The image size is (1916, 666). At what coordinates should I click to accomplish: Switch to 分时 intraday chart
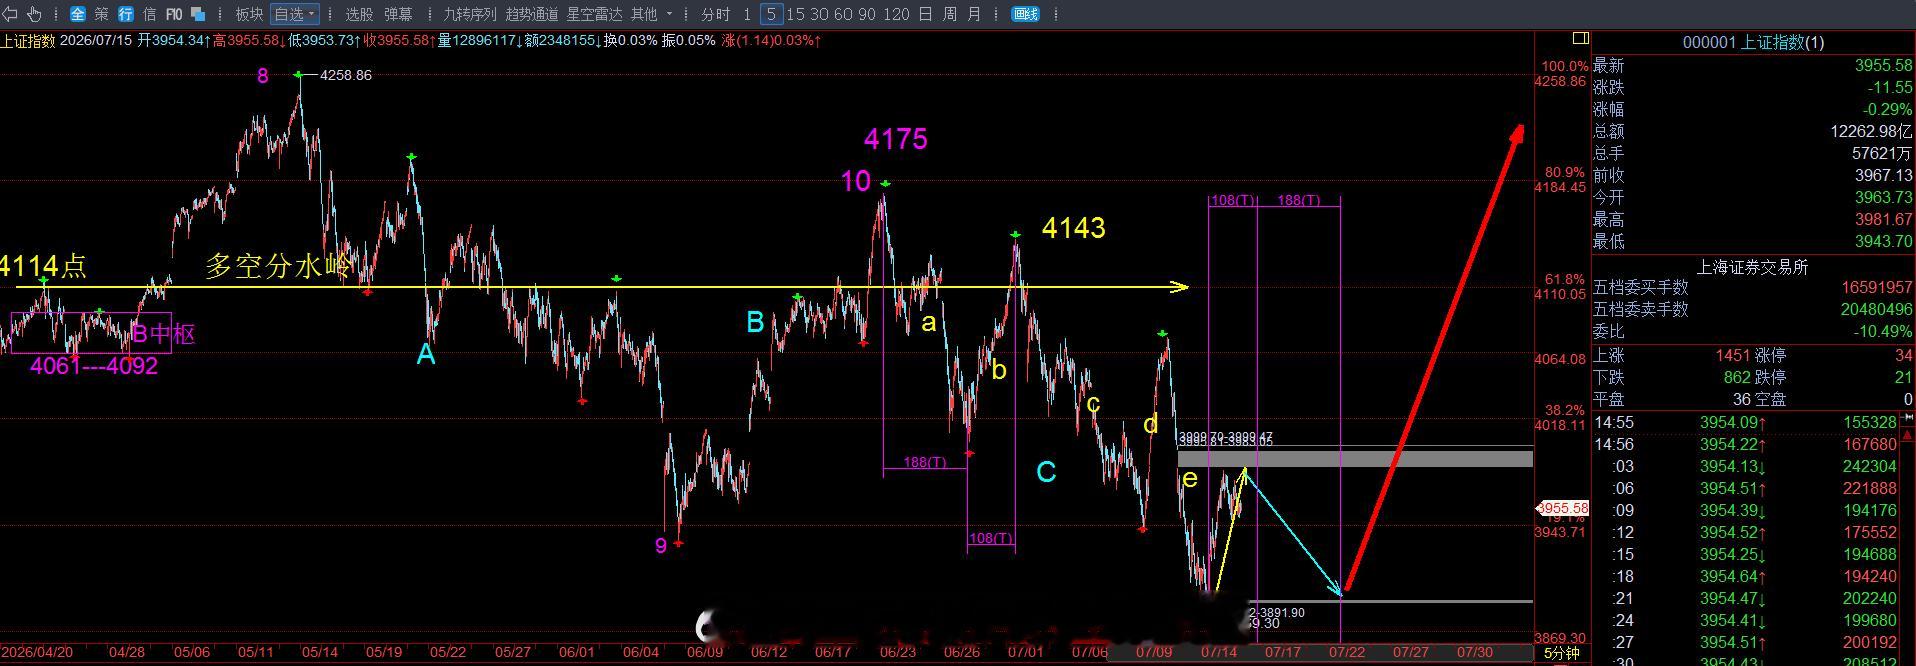715,14
